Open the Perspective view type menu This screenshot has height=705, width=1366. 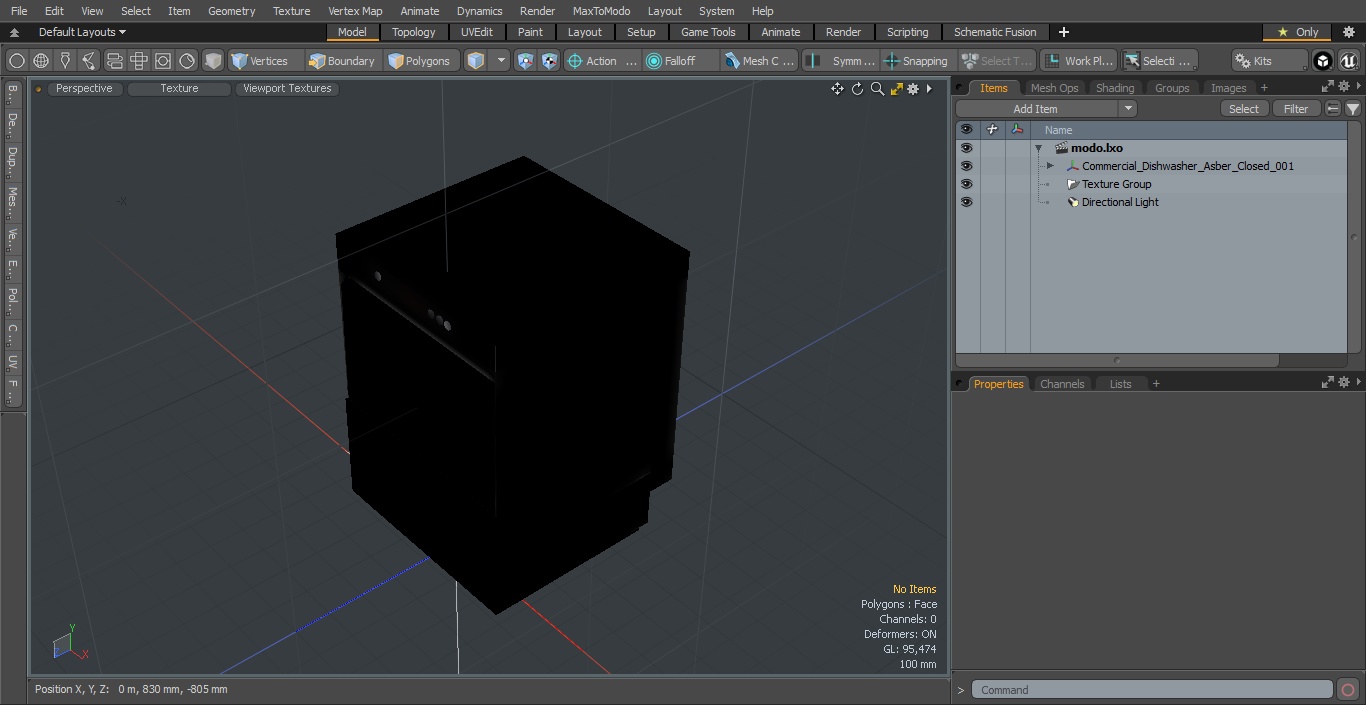84,88
